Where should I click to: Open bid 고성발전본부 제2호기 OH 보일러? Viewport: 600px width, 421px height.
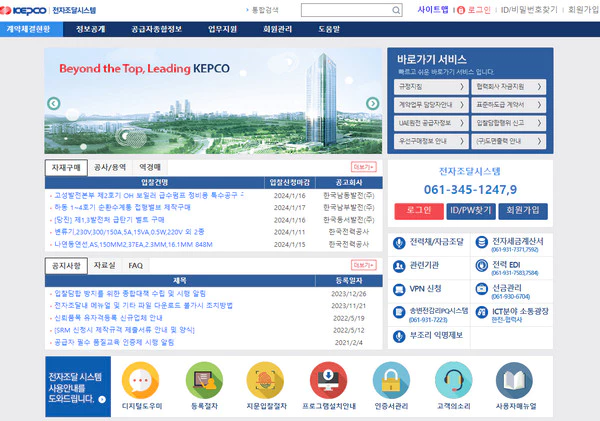149,195
